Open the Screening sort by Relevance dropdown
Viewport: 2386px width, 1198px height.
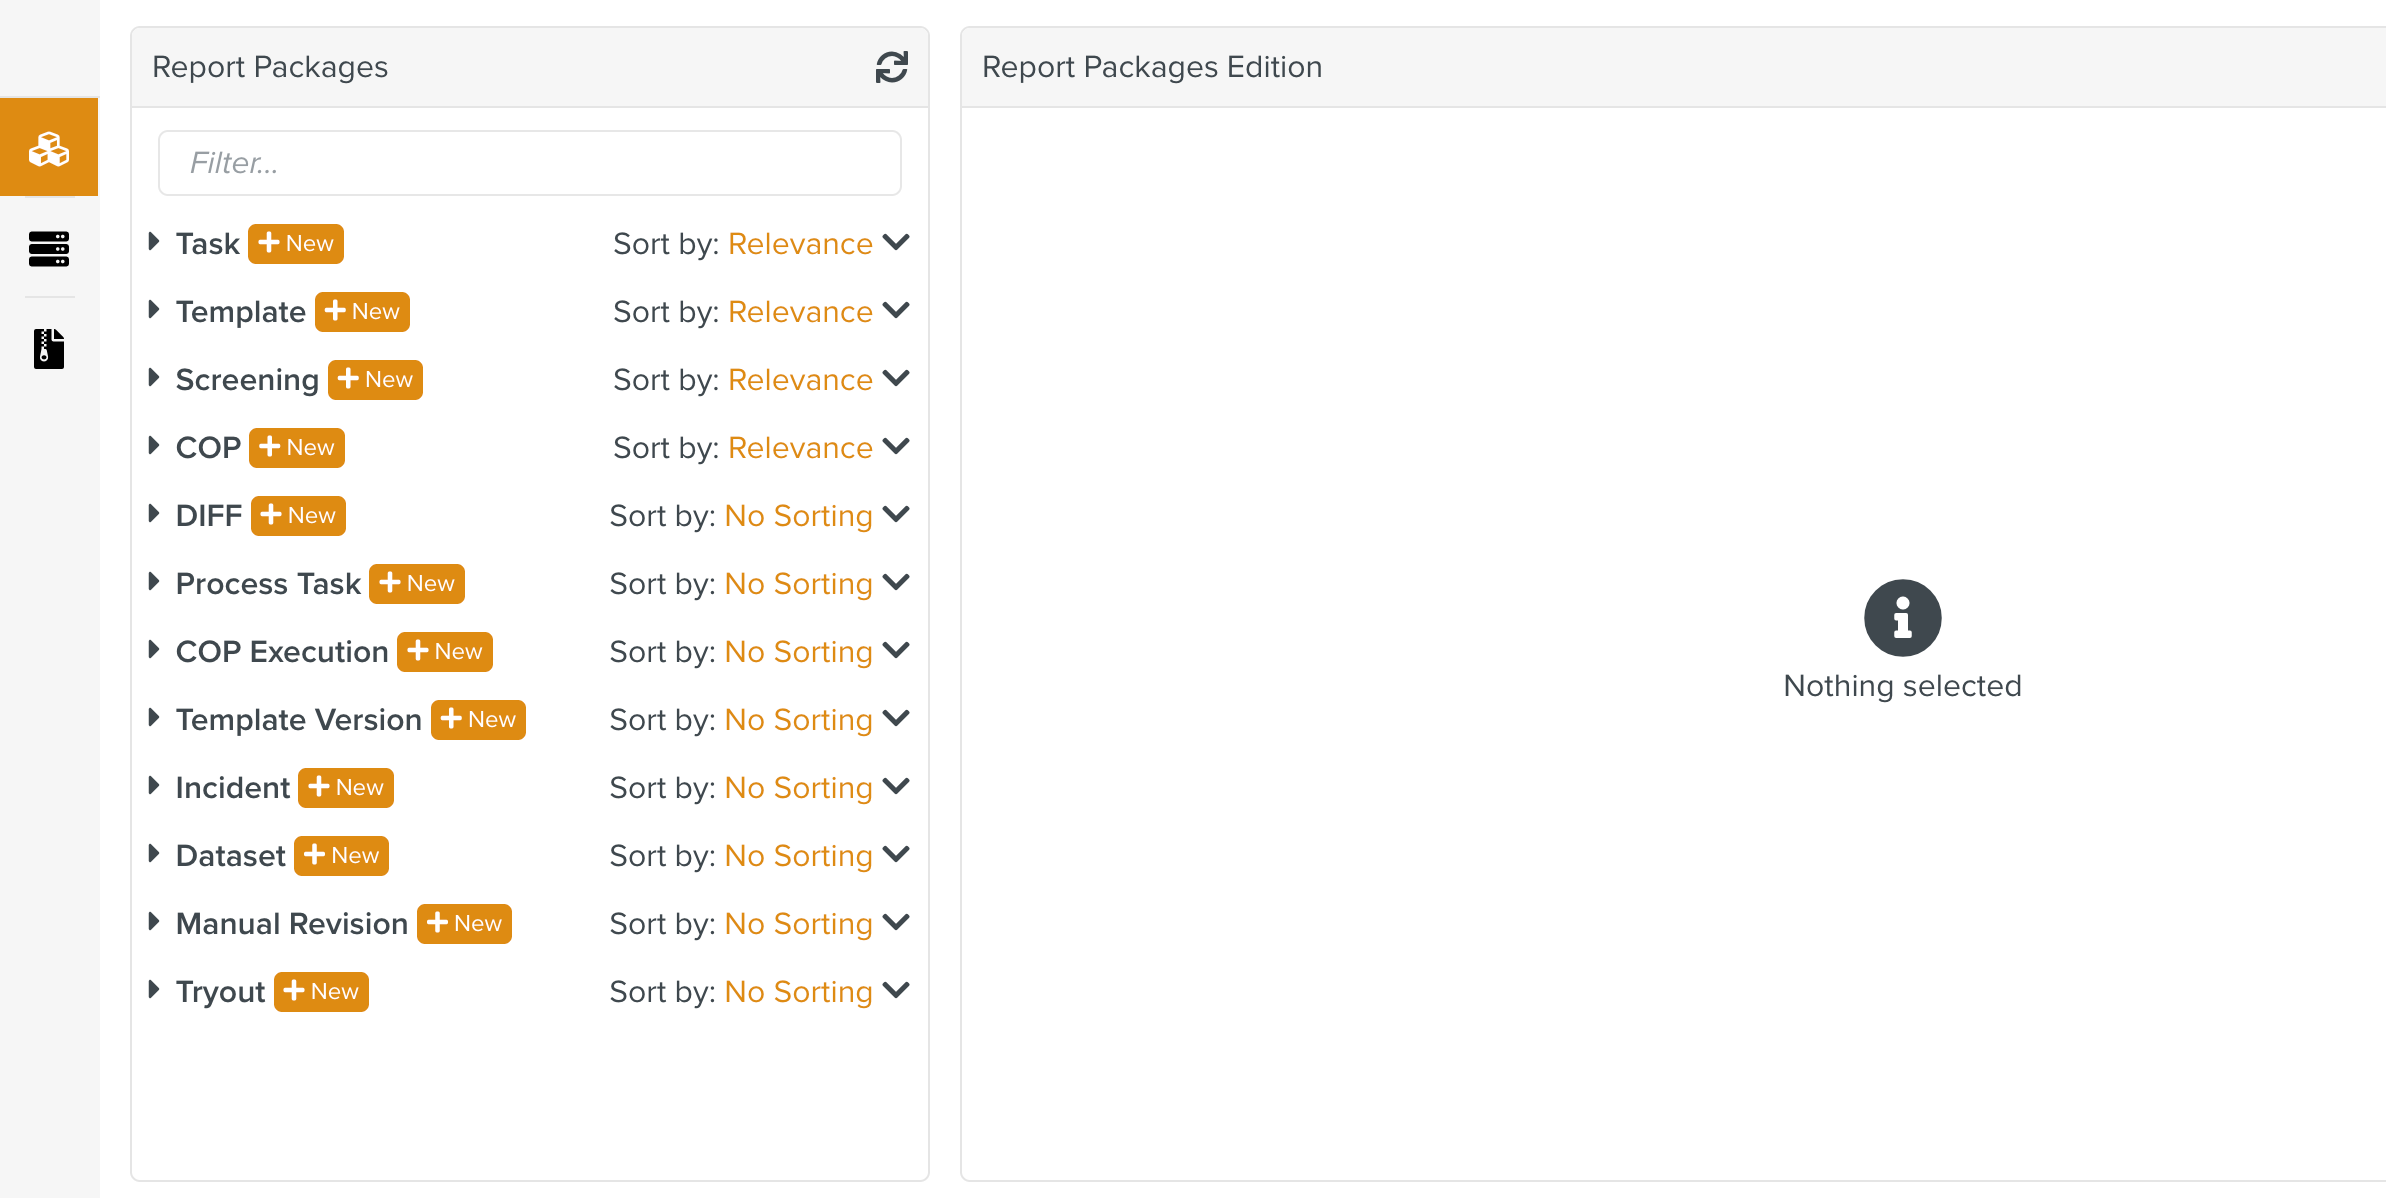click(819, 380)
